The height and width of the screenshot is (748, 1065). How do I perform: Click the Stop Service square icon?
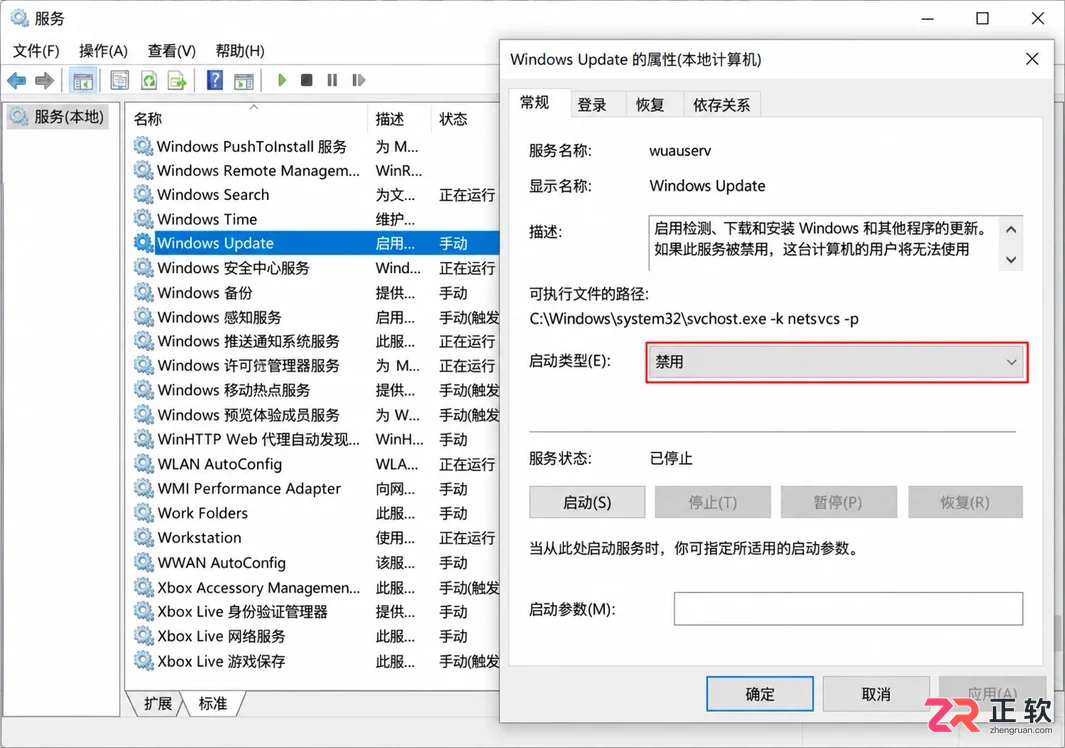point(306,80)
